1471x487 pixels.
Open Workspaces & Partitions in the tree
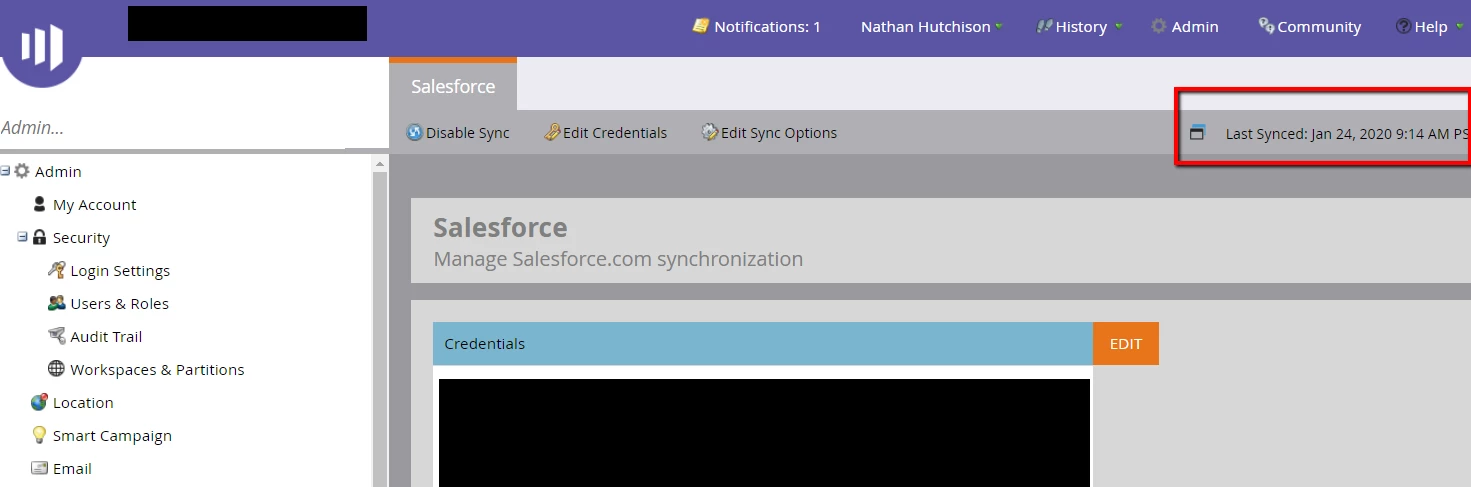[157, 369]
